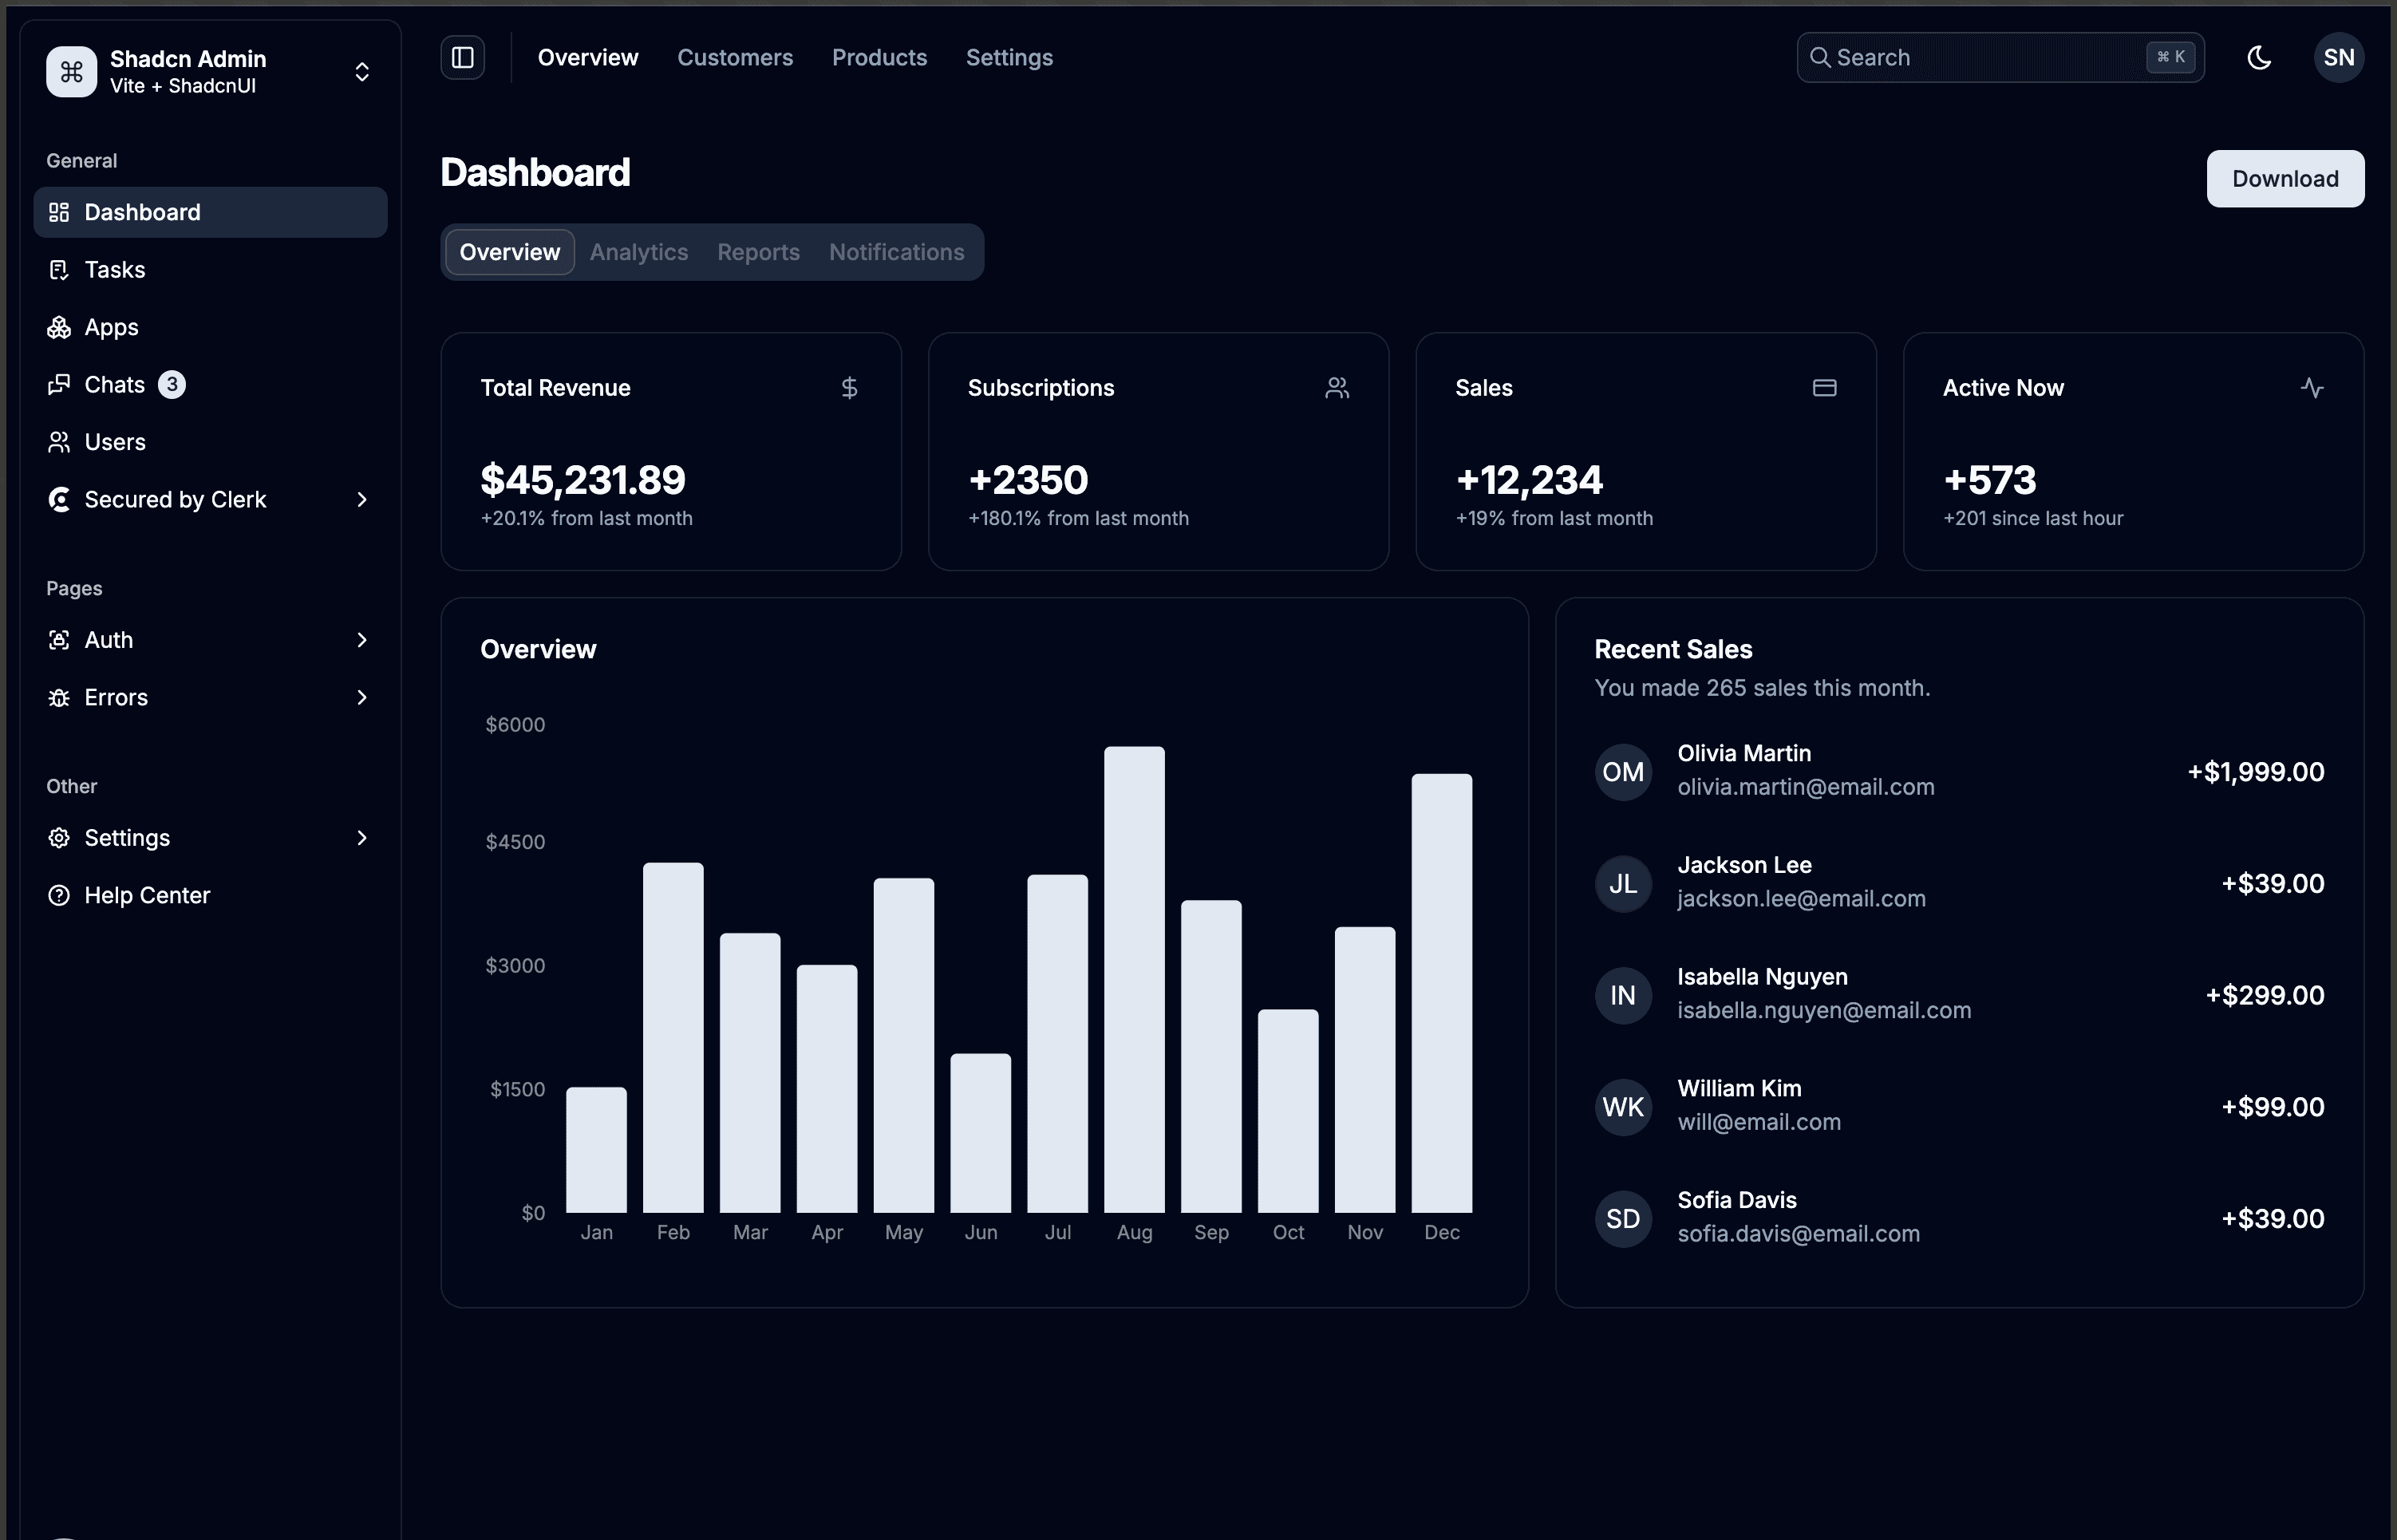Click the dollar icon on Total Revenue
This screenshot has height=1540, width=2397.
tap(849, 388)
